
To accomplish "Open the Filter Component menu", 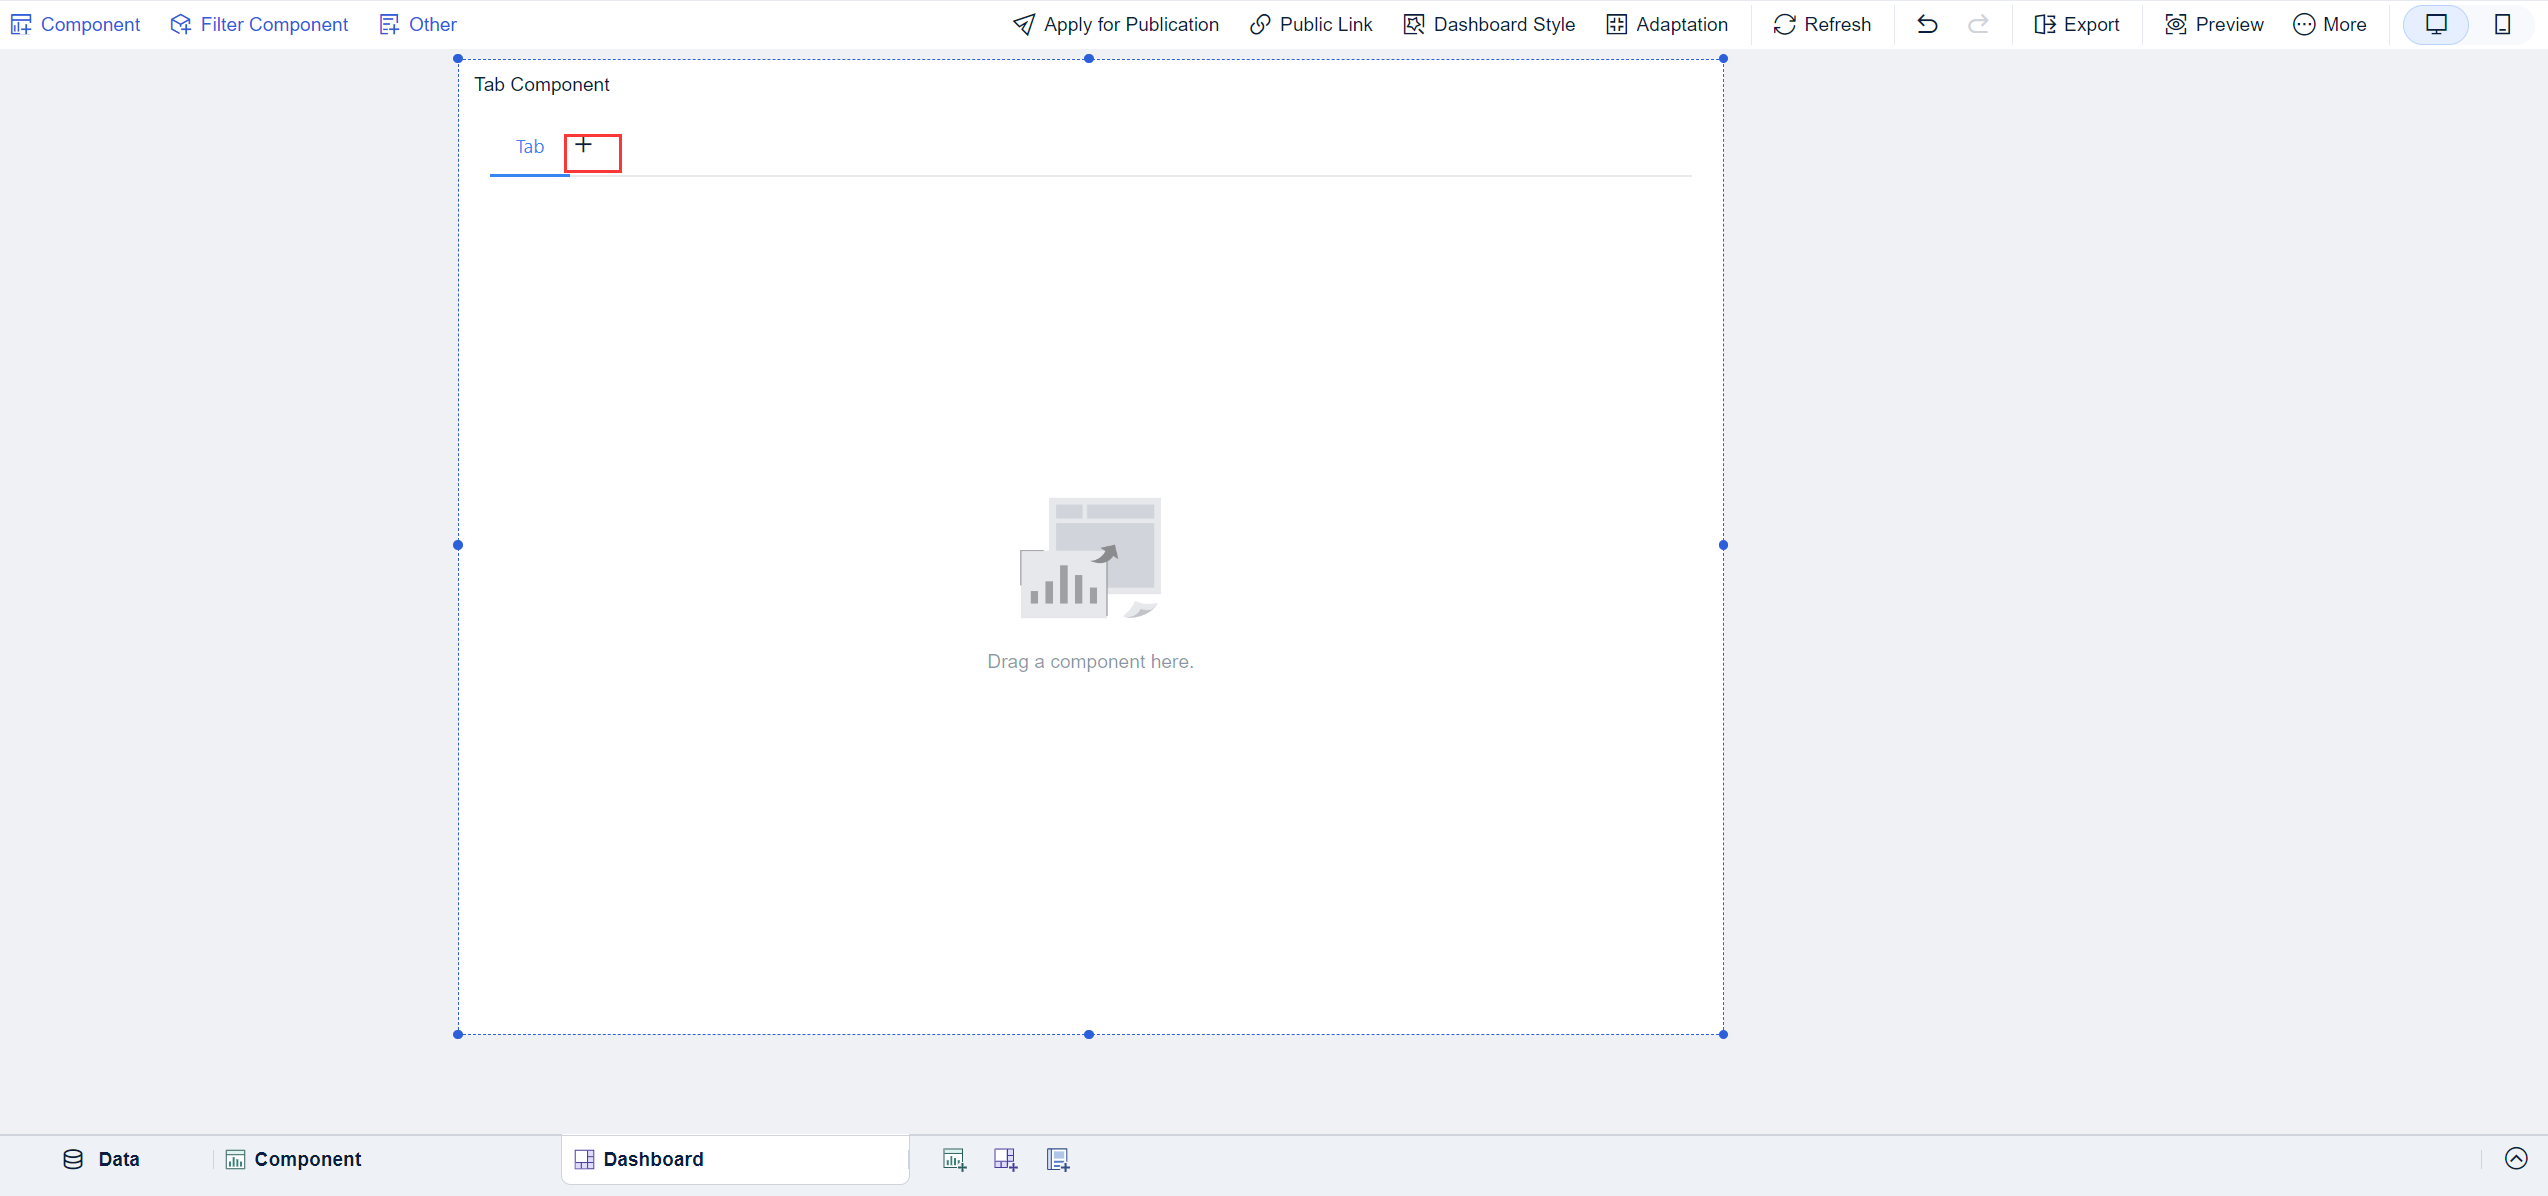I will [258, 24].
